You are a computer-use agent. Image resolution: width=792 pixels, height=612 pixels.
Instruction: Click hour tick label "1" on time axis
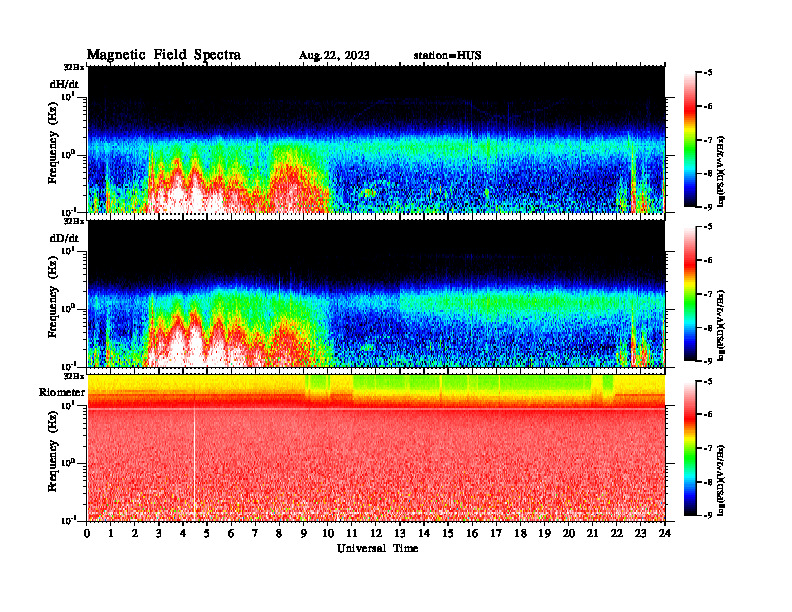coord(111,534)
